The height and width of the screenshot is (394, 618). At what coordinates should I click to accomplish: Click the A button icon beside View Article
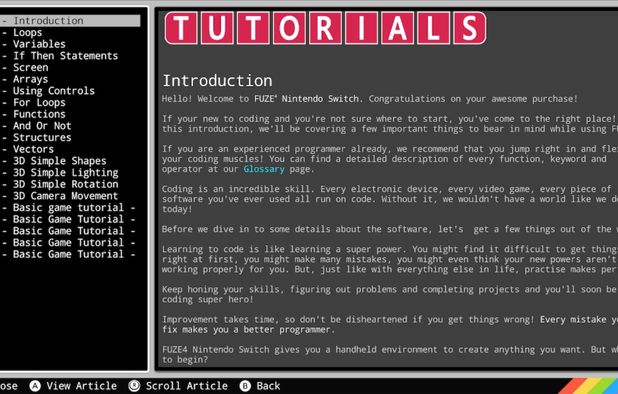(x=35, y=386)
